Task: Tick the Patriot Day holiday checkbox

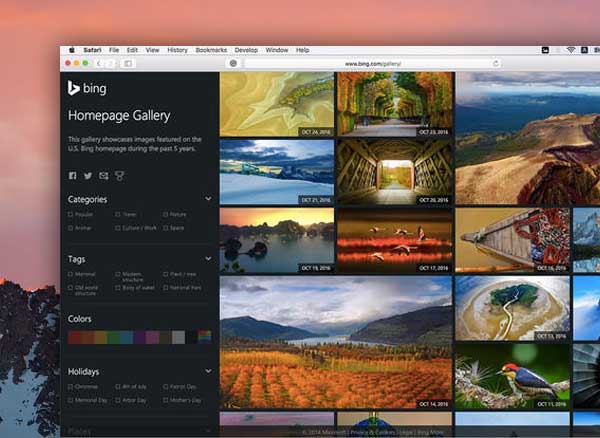Action: [165, 387]
